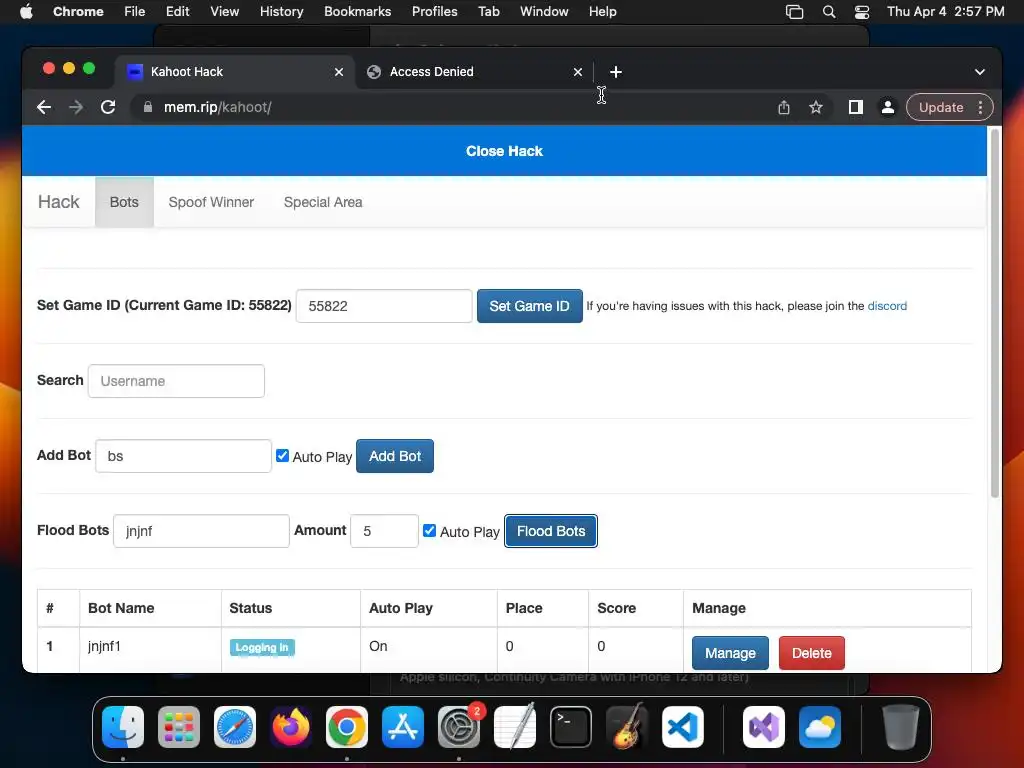
Task: Reload the mem.rip page
Action: (x=108, y=107)
